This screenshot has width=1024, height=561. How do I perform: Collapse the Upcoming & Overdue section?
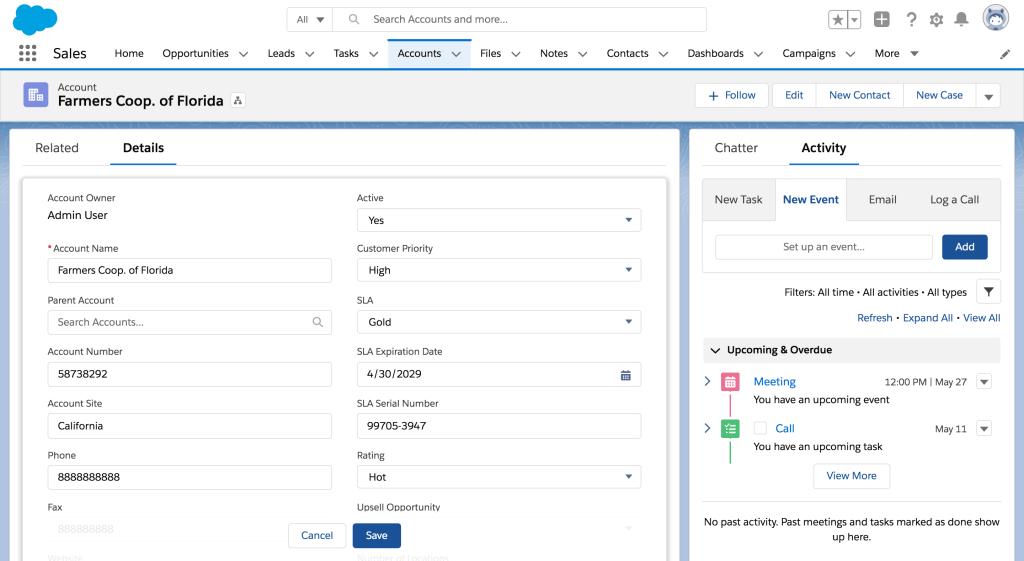click(715, 350)
